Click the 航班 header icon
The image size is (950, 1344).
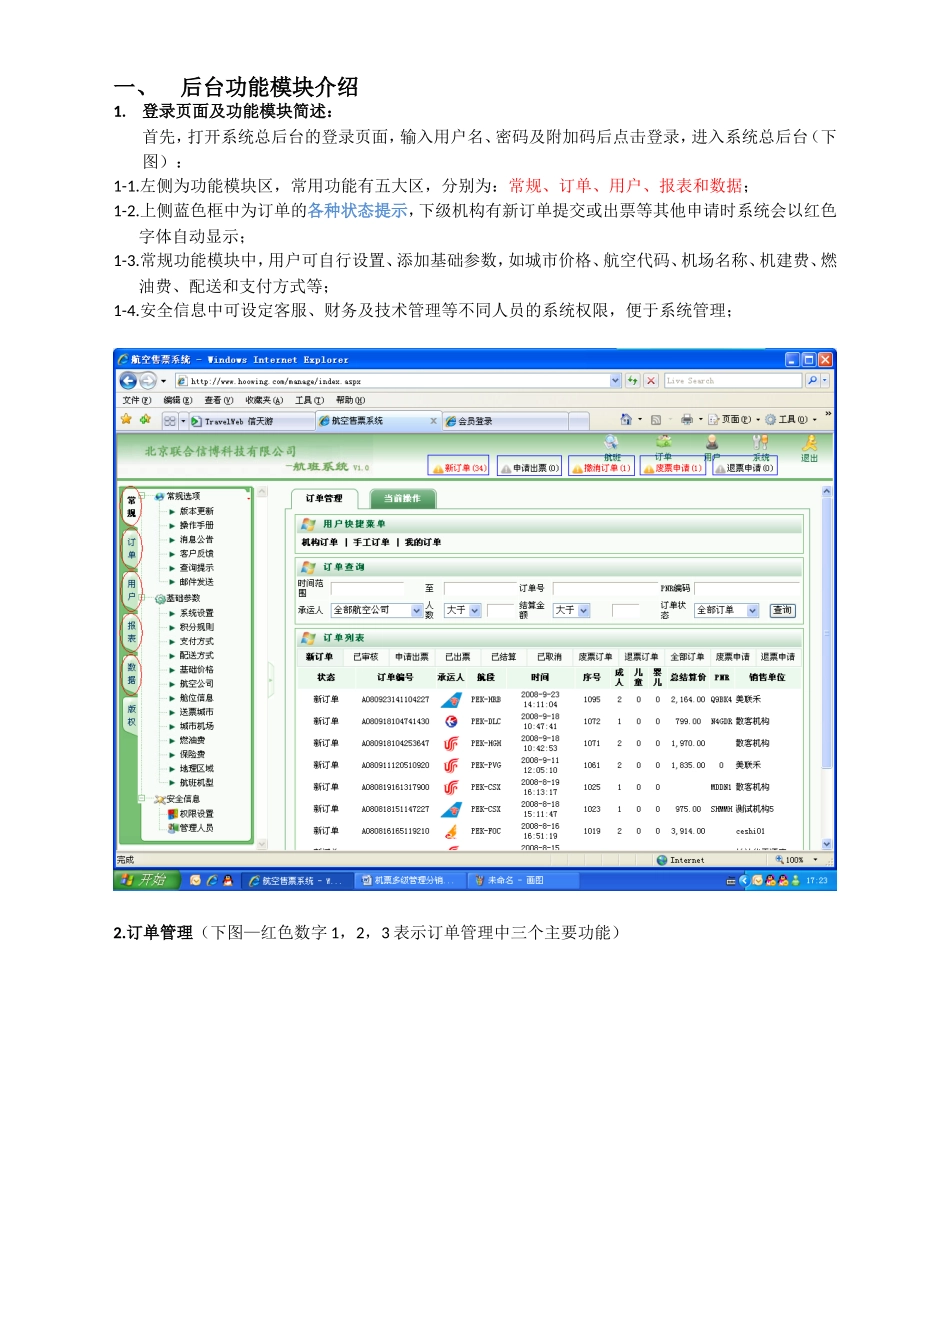[x=611, y=442]
